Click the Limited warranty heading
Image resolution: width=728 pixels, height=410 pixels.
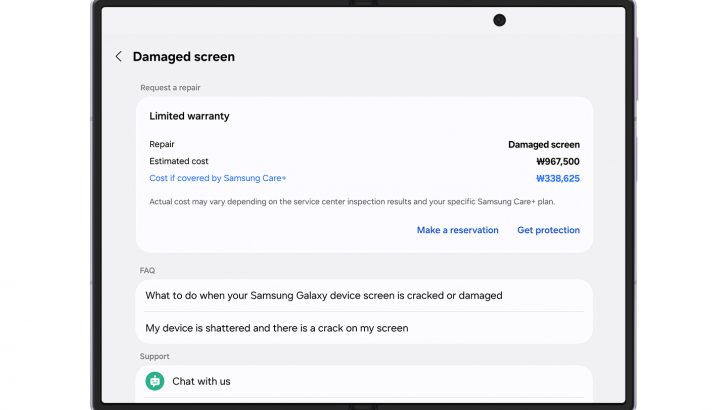[x=189, y=116]
